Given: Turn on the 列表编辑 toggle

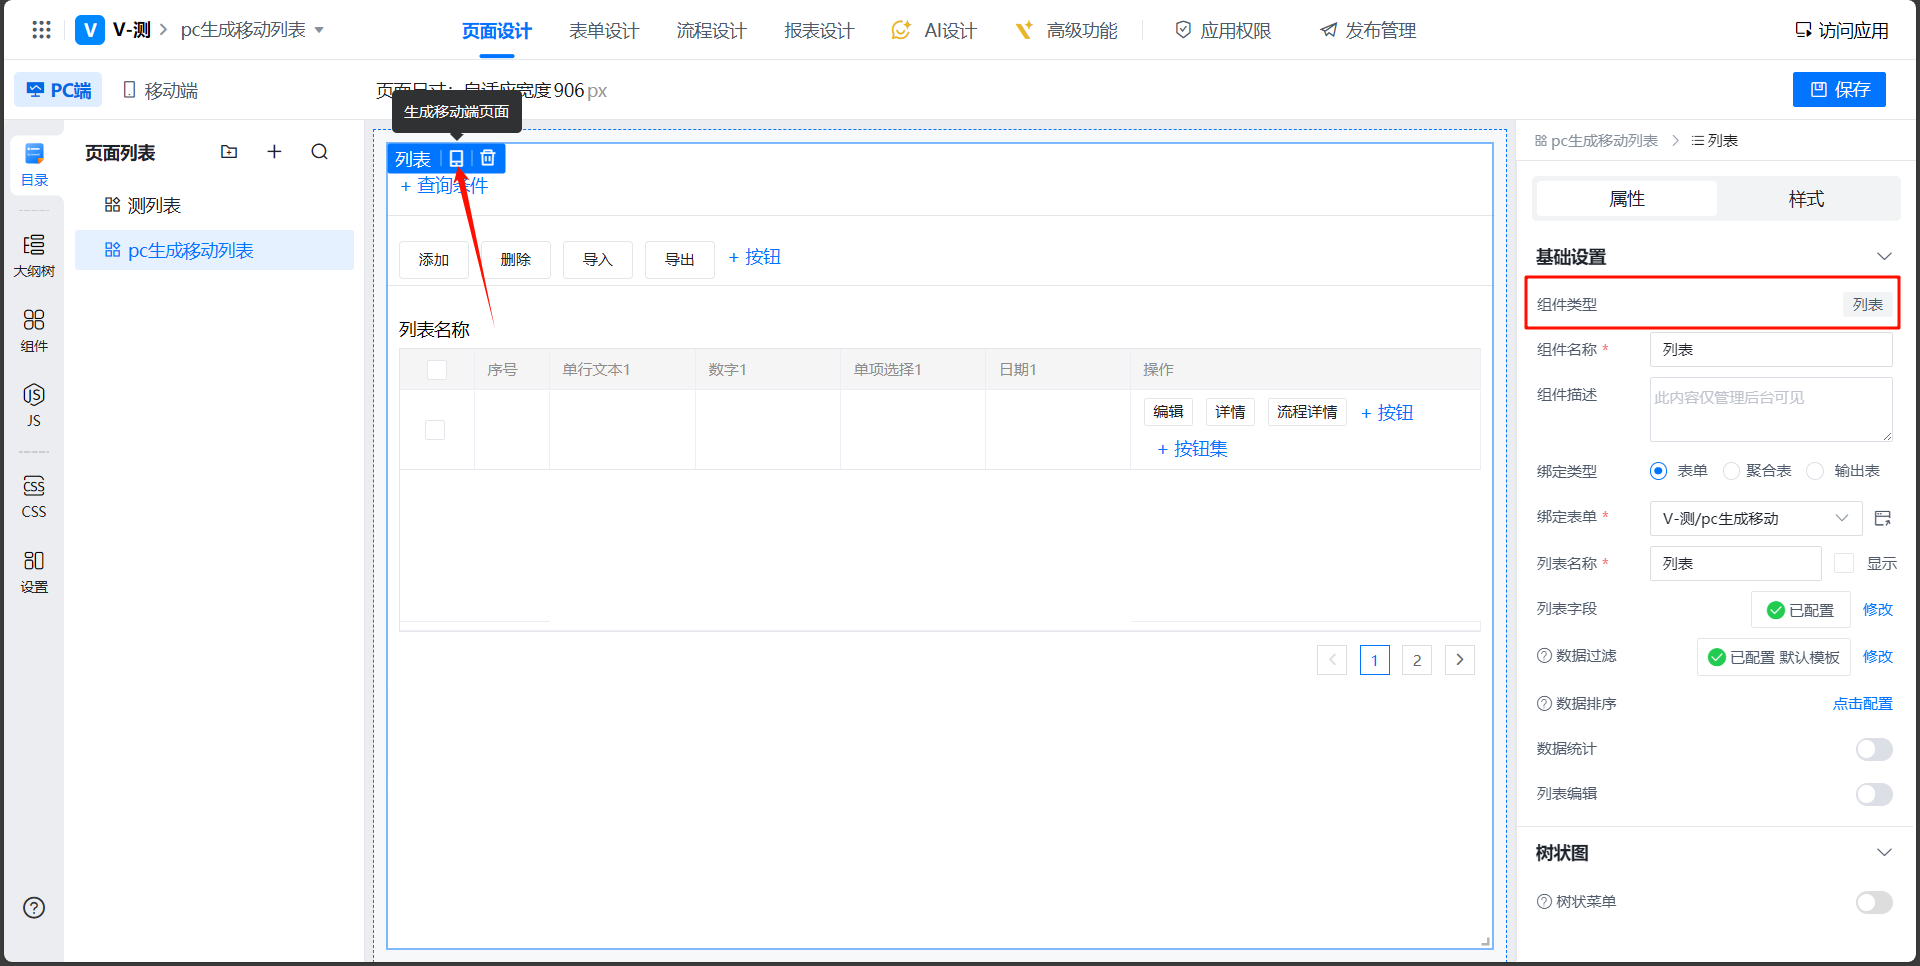Looking at the screenshot, I should click(x=1873, y=794).
